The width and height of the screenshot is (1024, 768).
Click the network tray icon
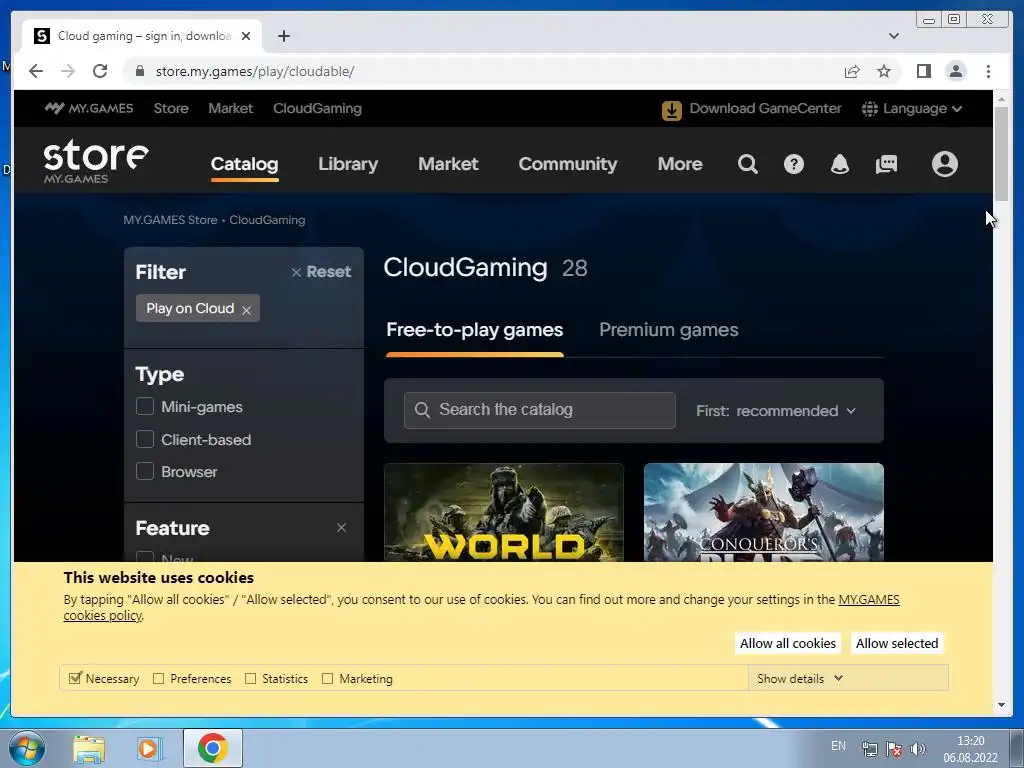(869, 749)
